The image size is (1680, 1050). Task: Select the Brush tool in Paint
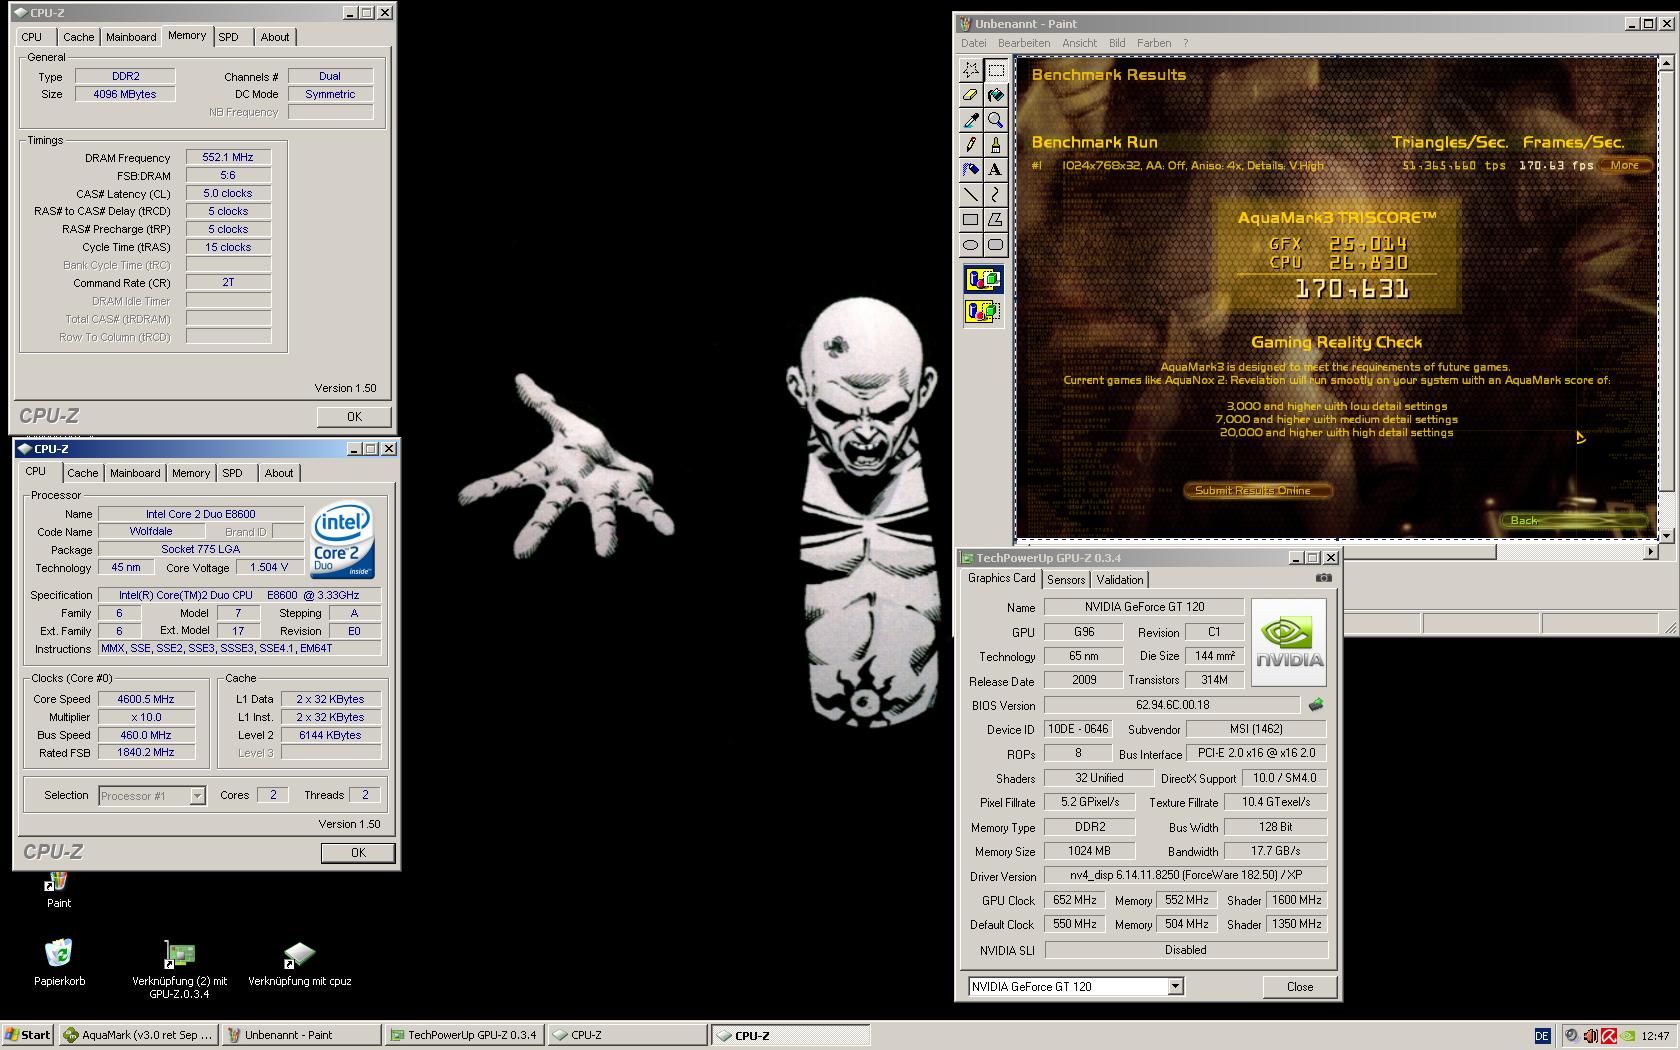(x=995, y=145)
